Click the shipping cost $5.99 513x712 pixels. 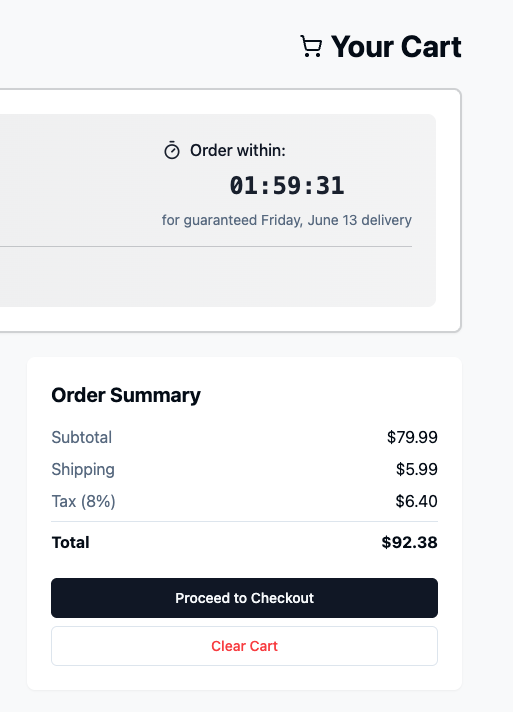[x=417, y=469]
